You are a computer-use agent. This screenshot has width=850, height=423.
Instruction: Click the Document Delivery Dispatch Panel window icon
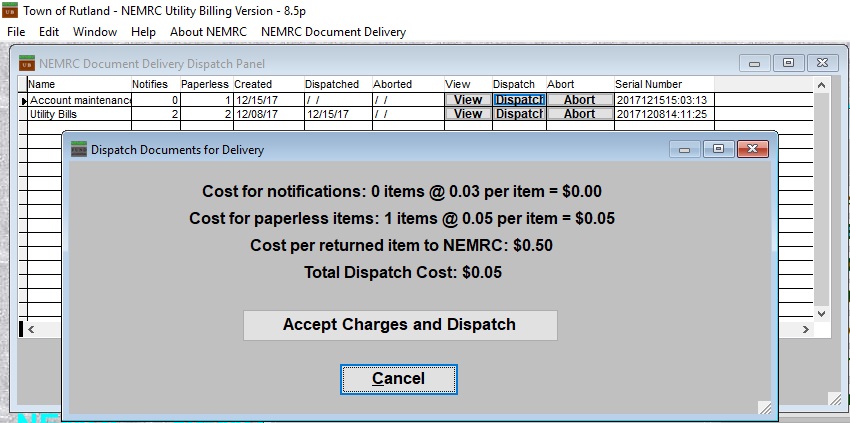tap(27, 62)
